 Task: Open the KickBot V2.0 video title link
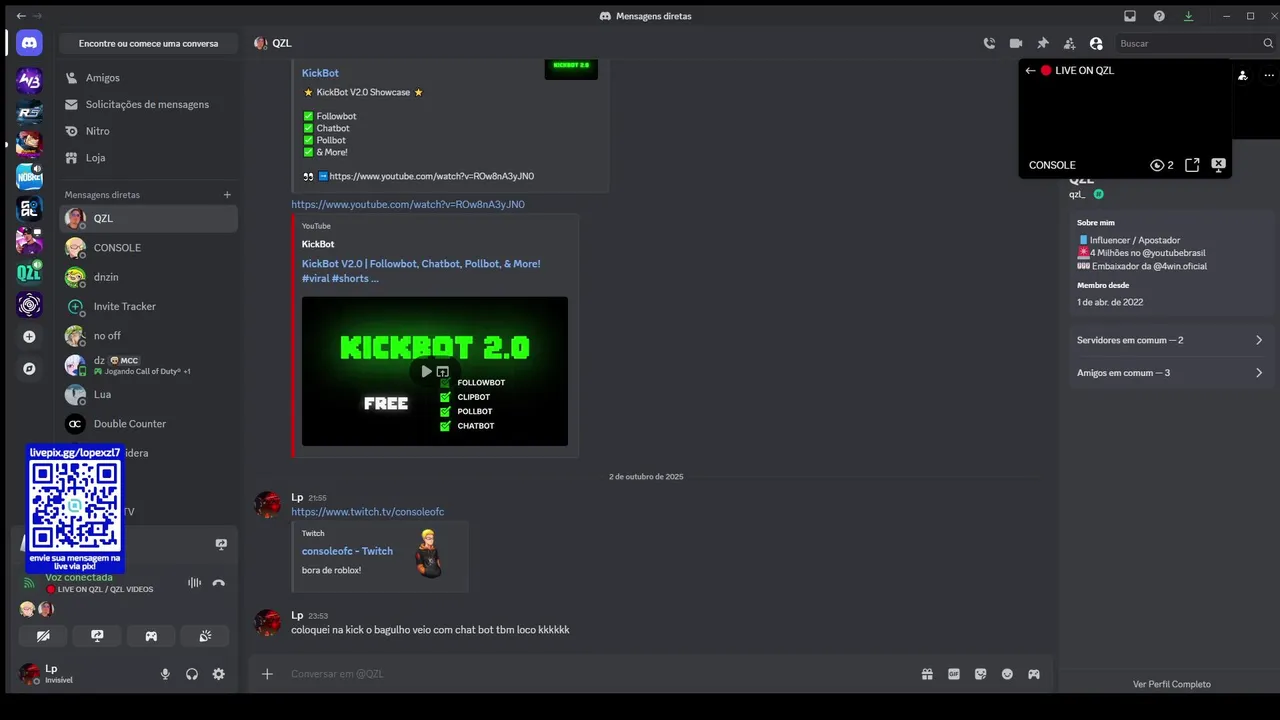tap(421, 271)
